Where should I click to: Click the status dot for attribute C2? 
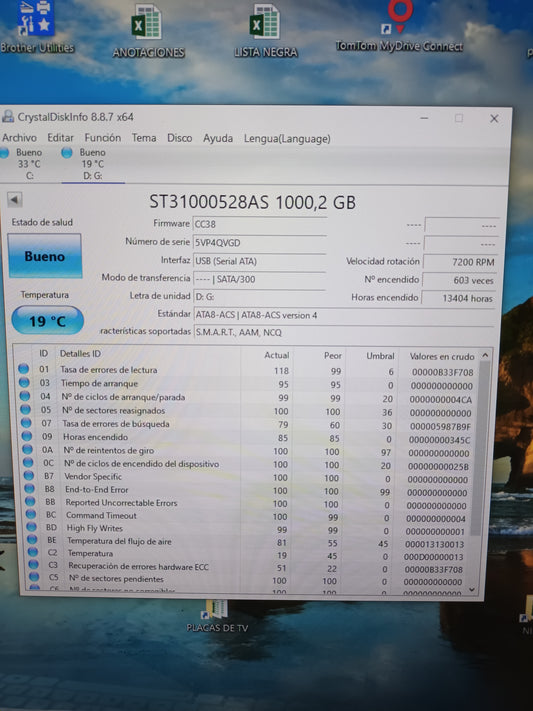[x=33, y=552]
